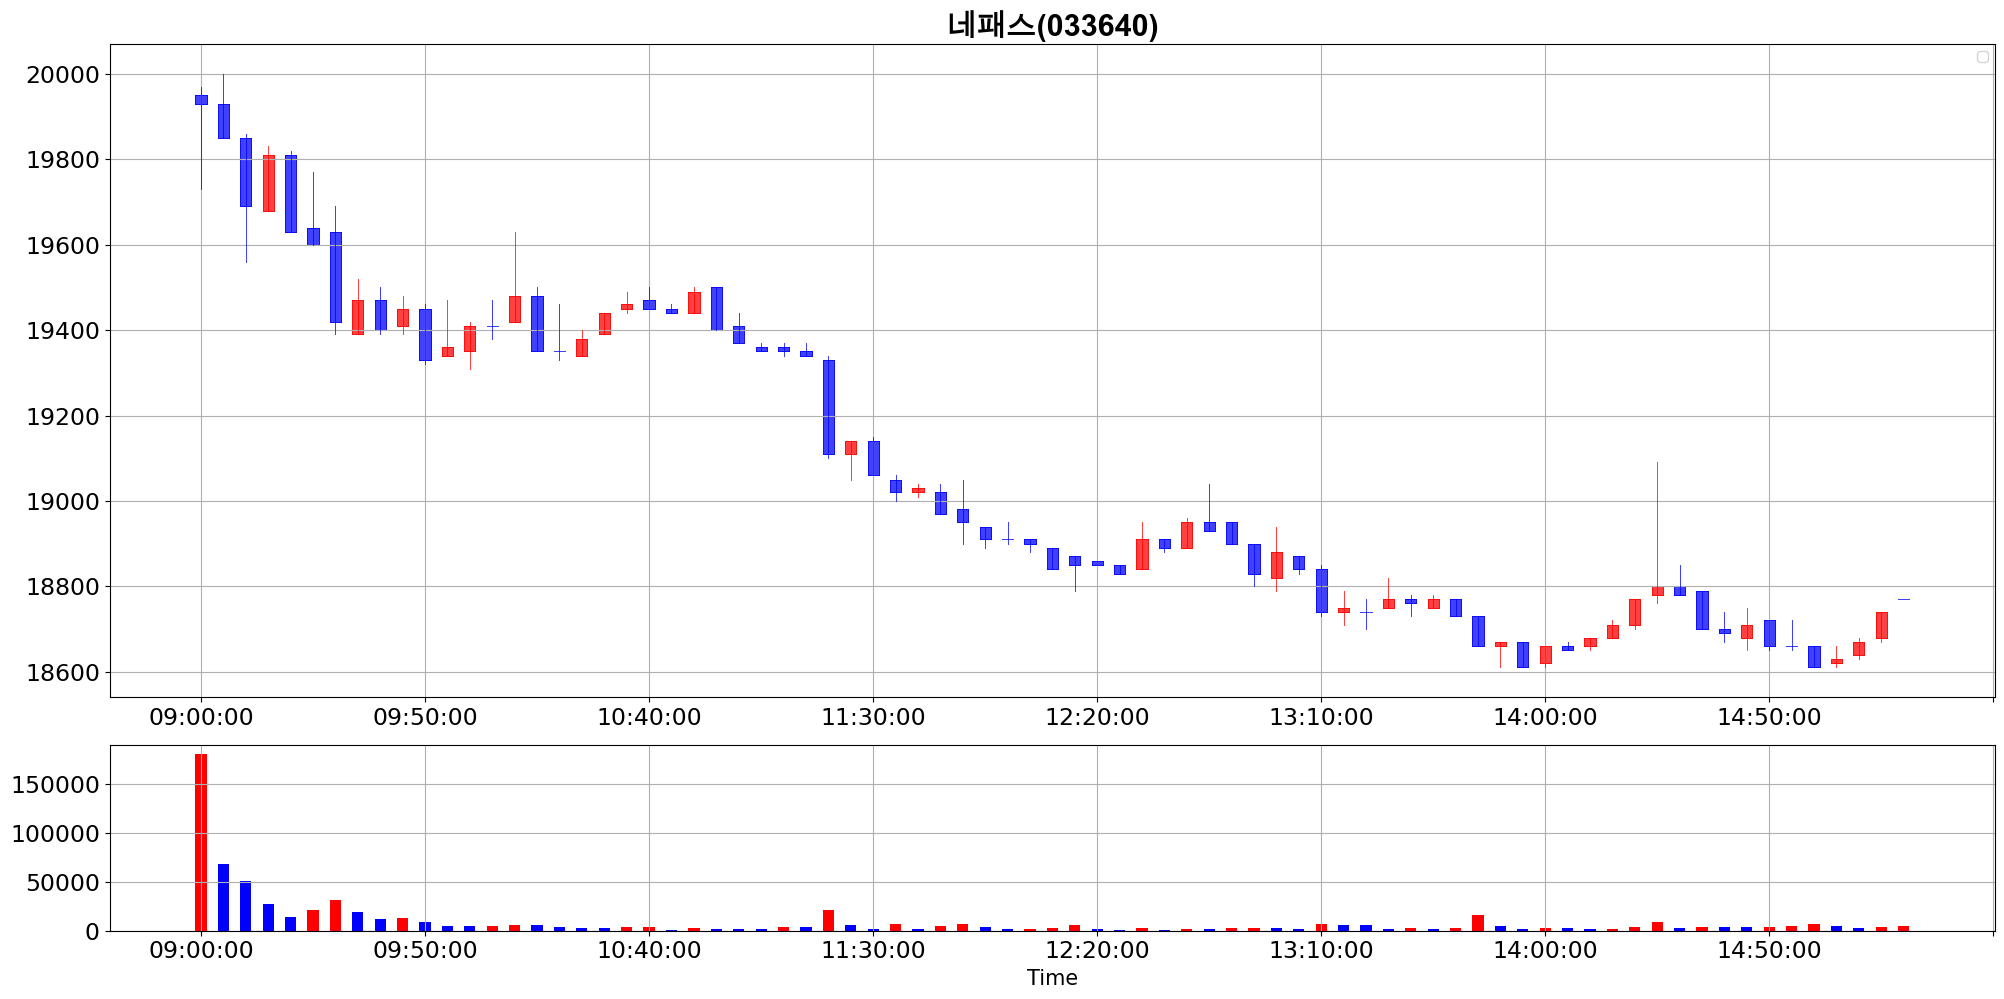Viewport: 2004px width, 999px height.
Task: Click the 13:10:00 label under the price chart
Action: [x=1321, y=718]
